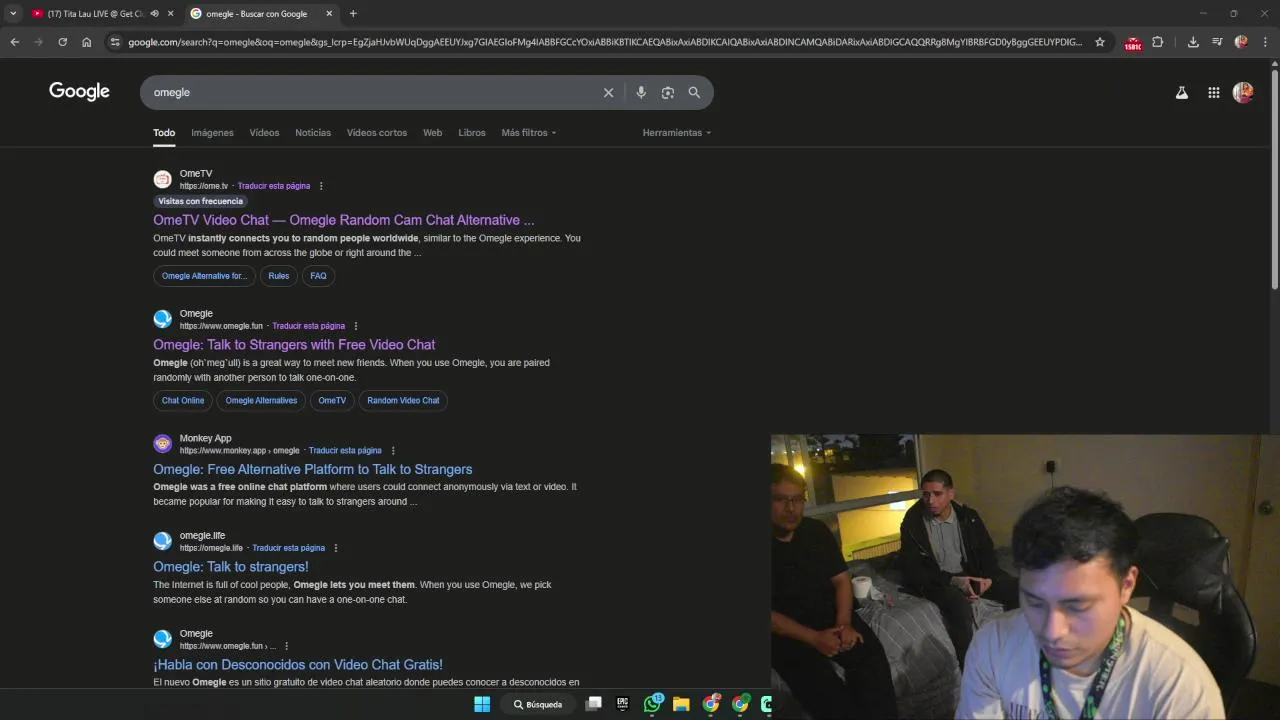Expand the Más filtros dropdown
This screenshot has height=720, width=1280.
pyautogui.click(x=529, y=133)
